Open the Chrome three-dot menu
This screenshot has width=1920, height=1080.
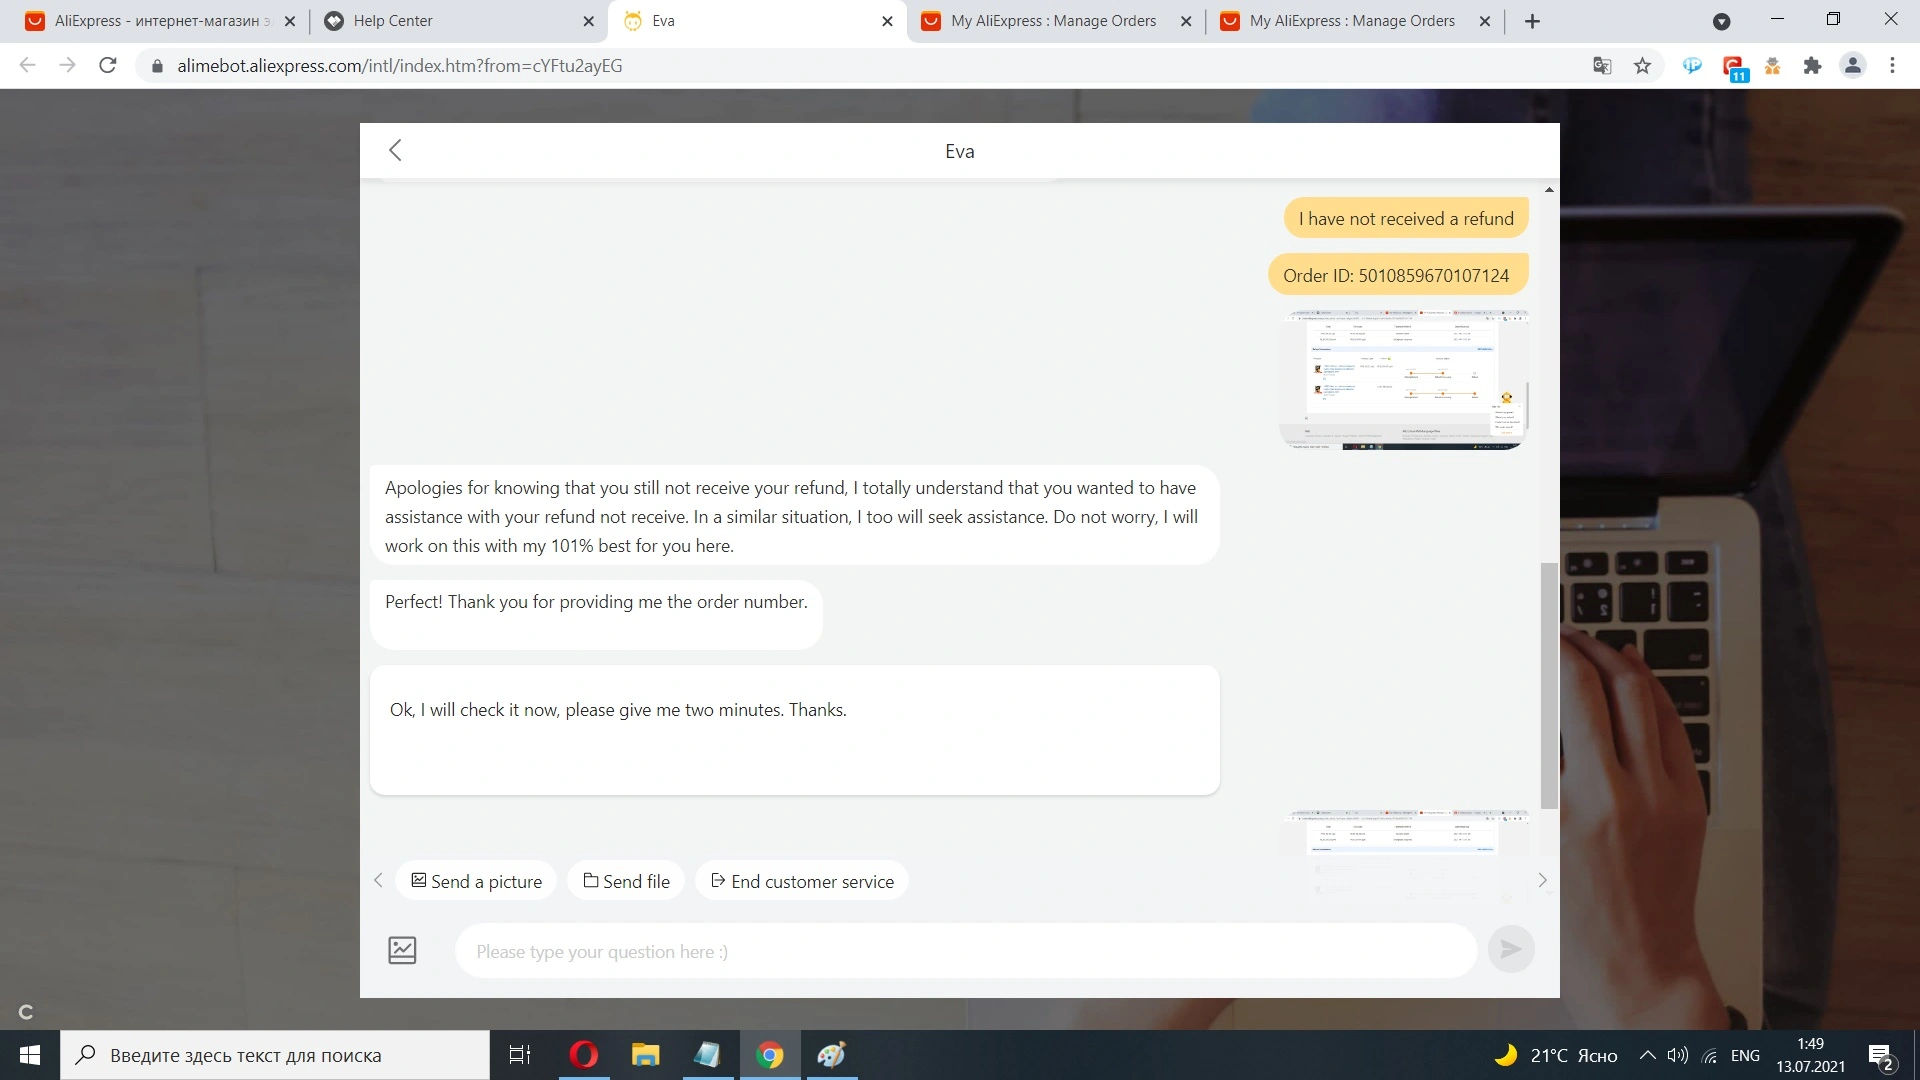(x=1892, y=66)
